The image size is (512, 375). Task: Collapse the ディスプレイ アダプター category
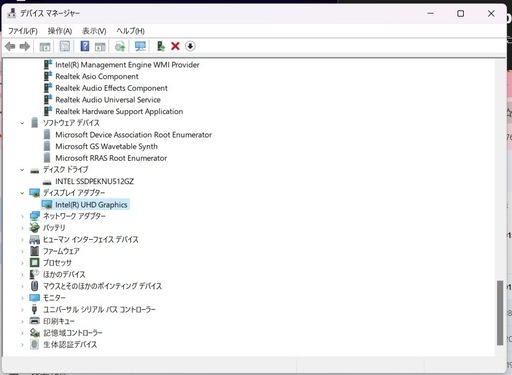[x=22, y=193]
